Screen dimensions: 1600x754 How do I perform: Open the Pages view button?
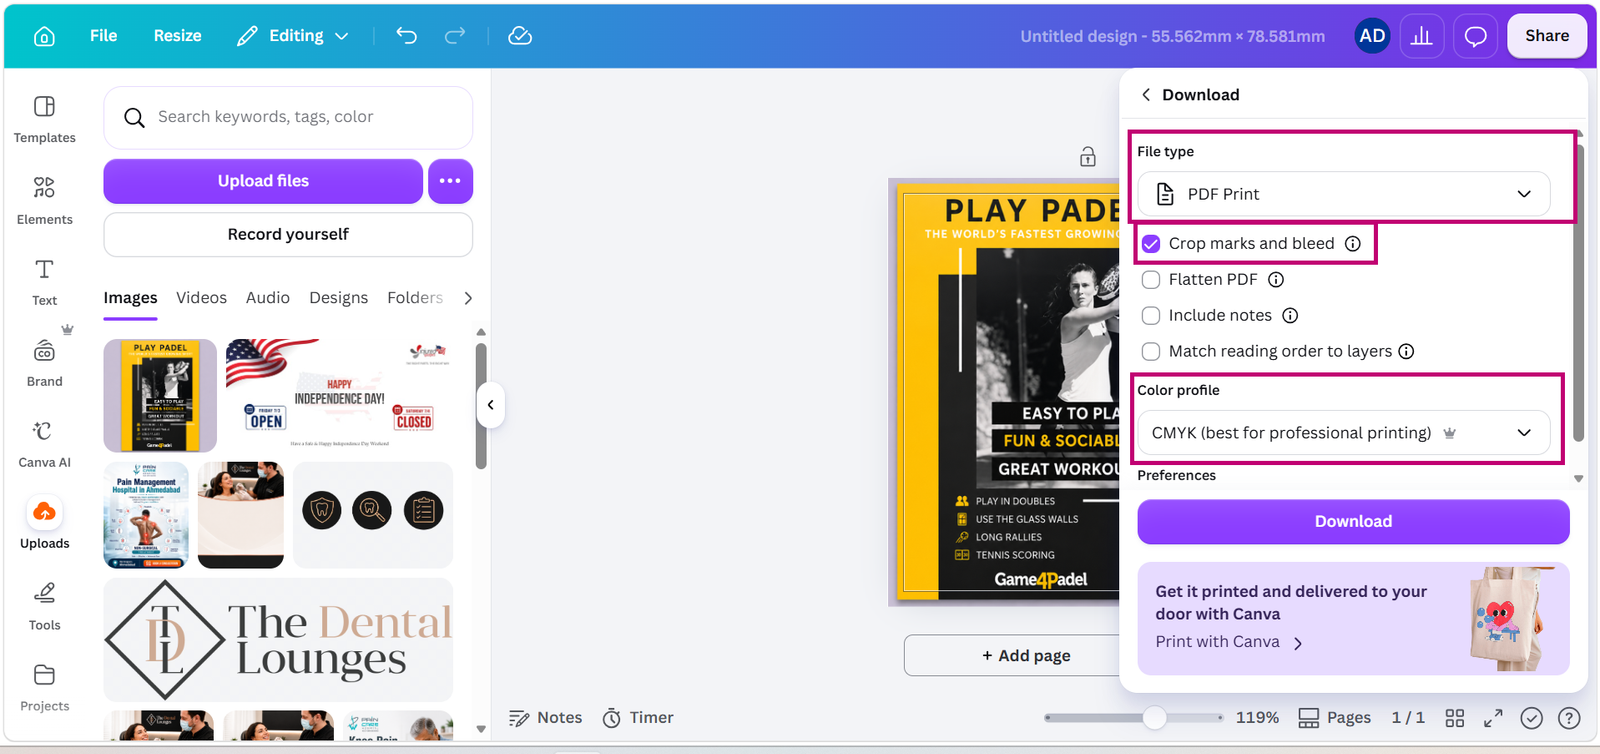point(1334,718)
